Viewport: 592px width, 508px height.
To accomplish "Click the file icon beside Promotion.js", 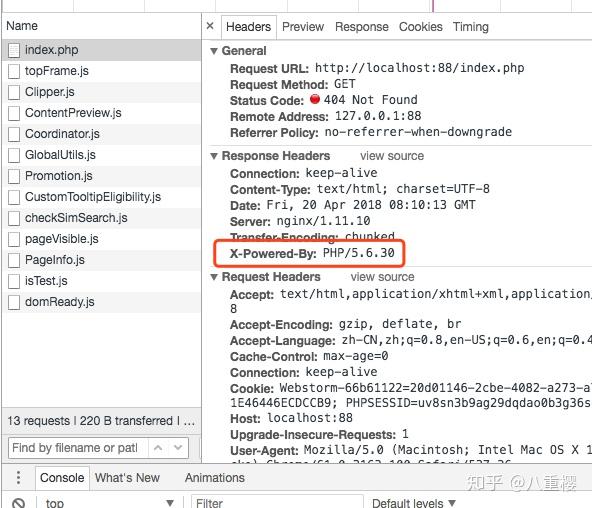I will pyautogui.click(x=14, y=176).
